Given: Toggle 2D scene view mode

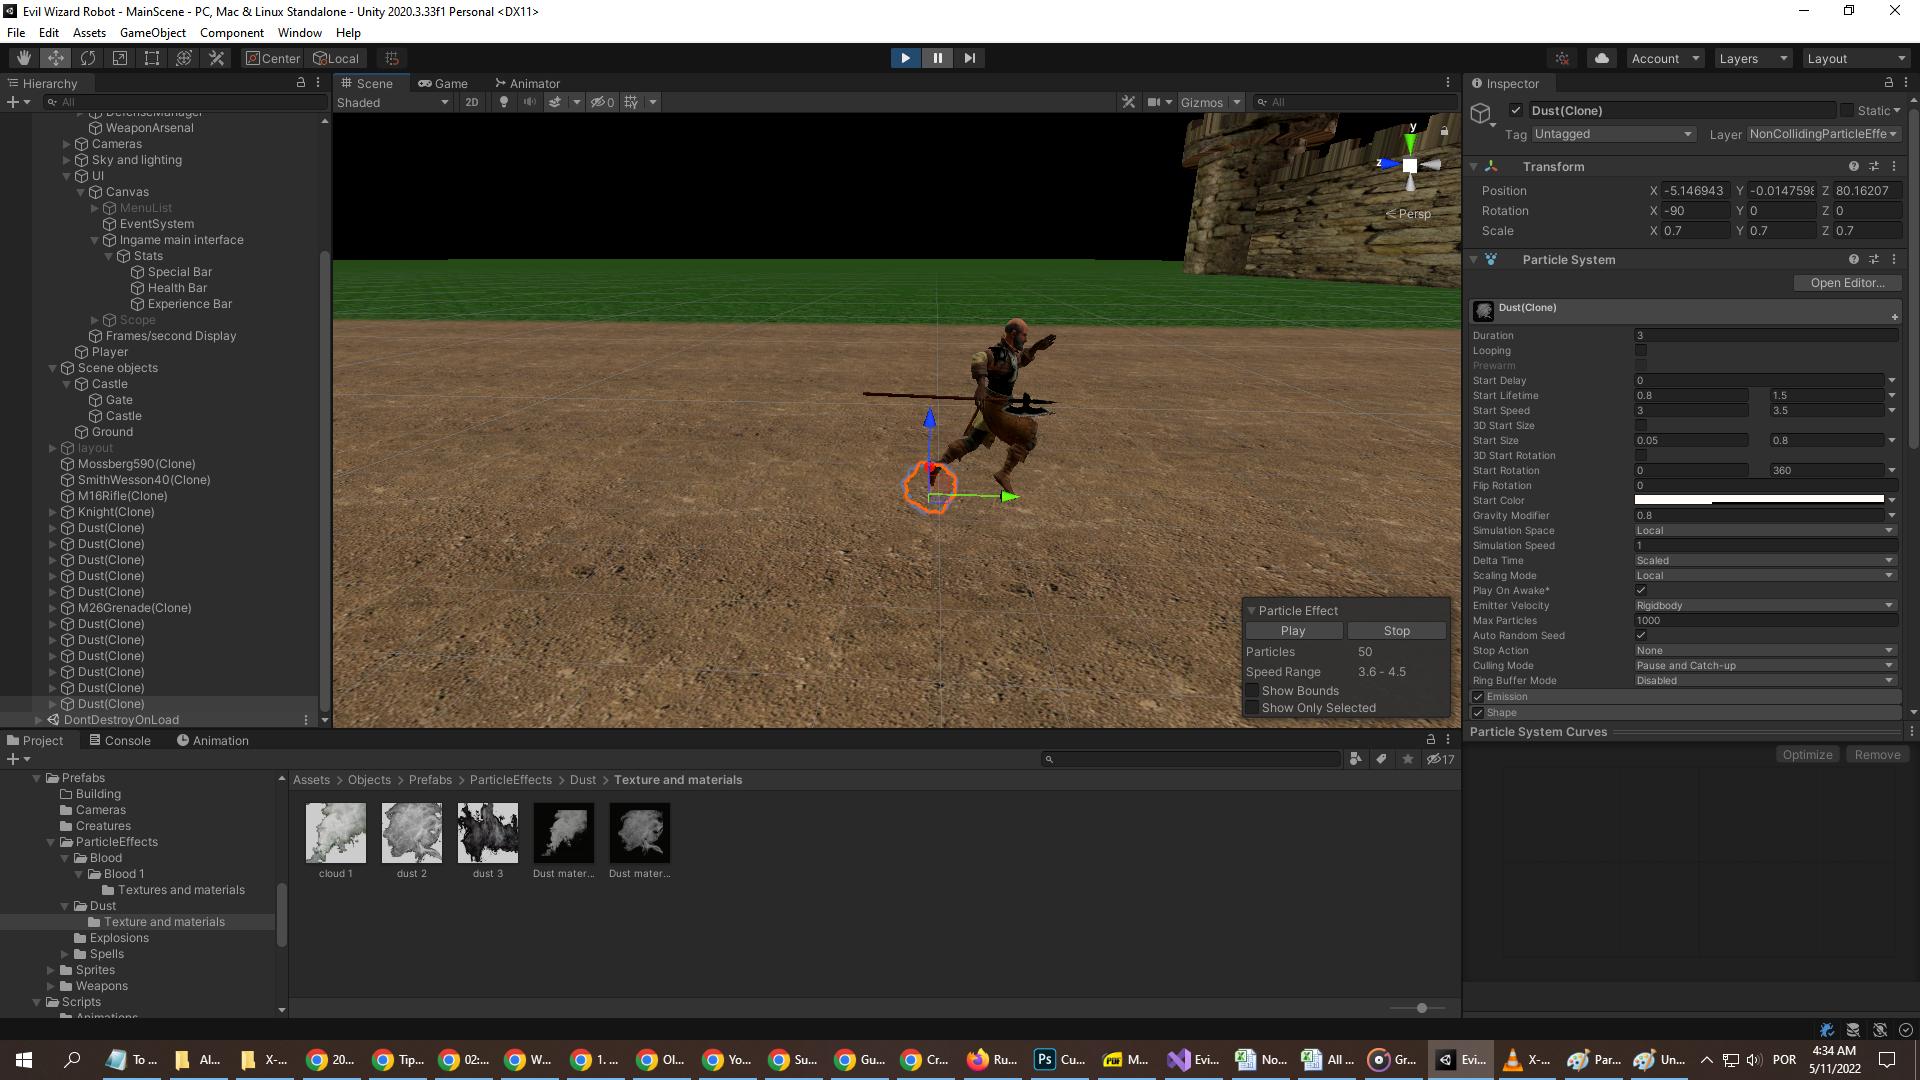Looking at the screenshot, I should pos(472,102).
